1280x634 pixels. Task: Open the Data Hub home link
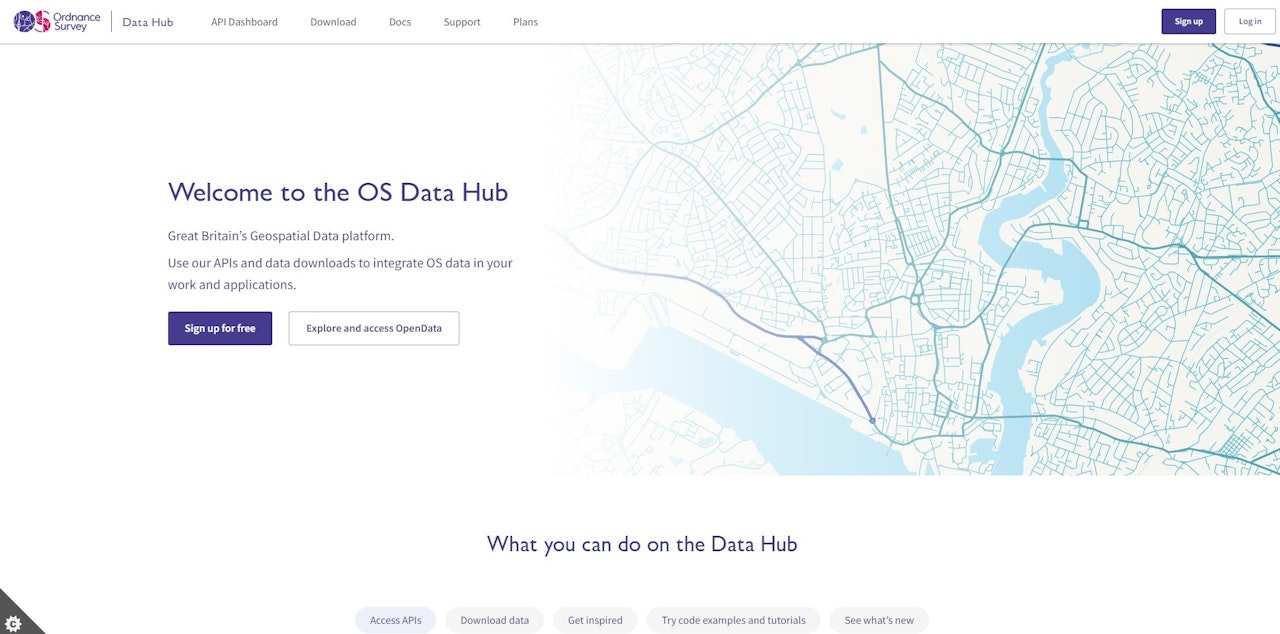[x=147, y=22]
